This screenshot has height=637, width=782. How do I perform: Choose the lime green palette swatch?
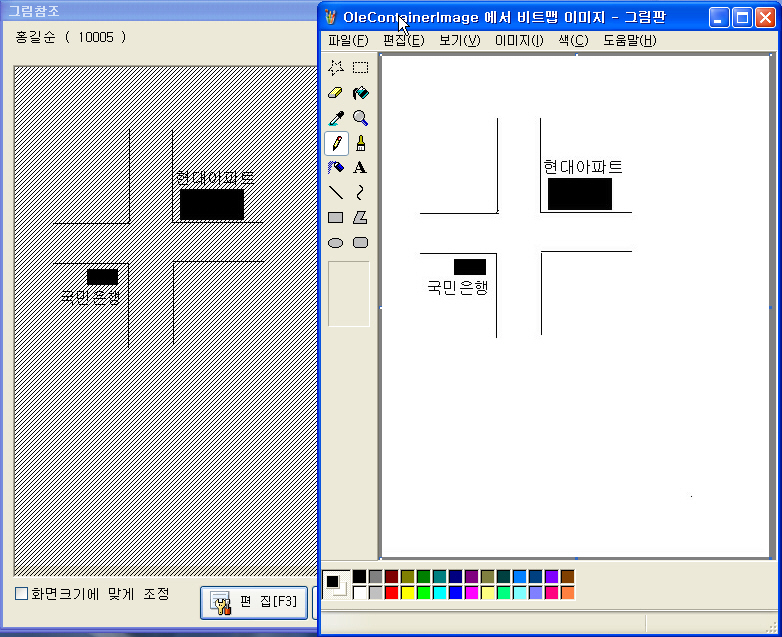[x=423, y=593]
